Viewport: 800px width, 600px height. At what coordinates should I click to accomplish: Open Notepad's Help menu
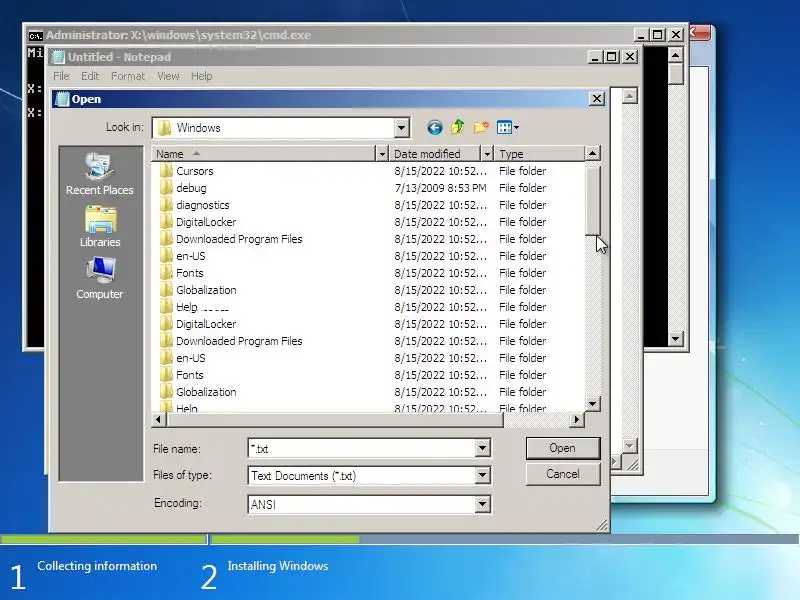coord(202,76)
